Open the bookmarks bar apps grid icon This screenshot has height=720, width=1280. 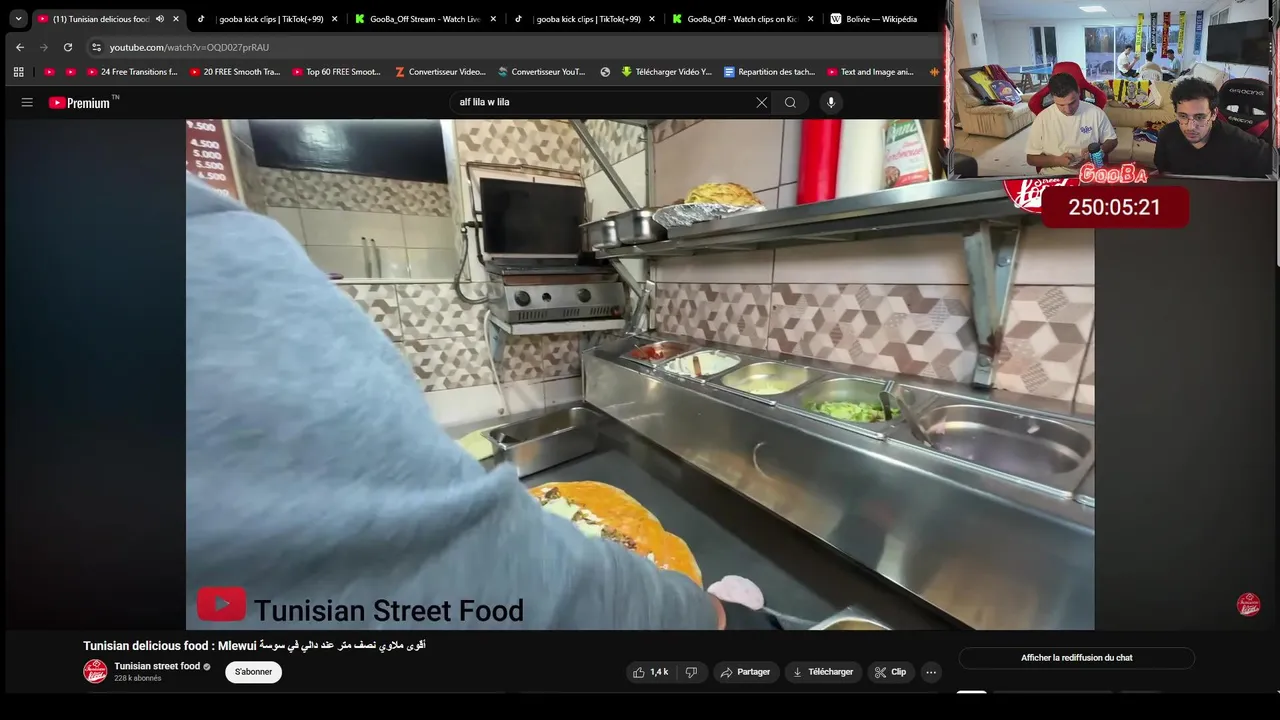18,72
